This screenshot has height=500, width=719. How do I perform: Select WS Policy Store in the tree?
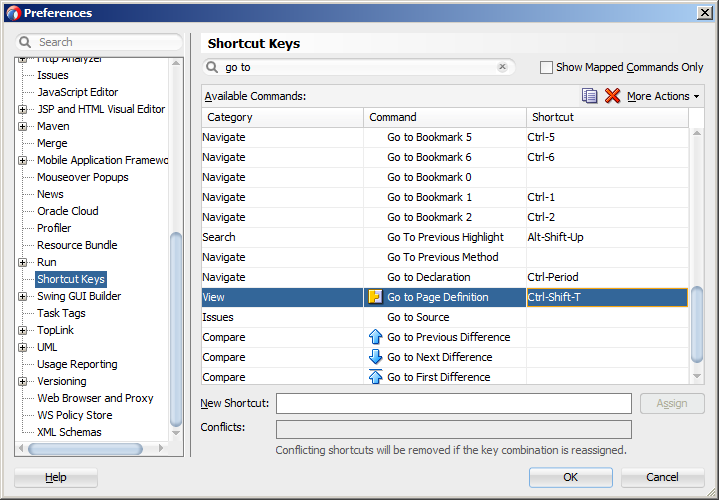(x=75, y=415)
